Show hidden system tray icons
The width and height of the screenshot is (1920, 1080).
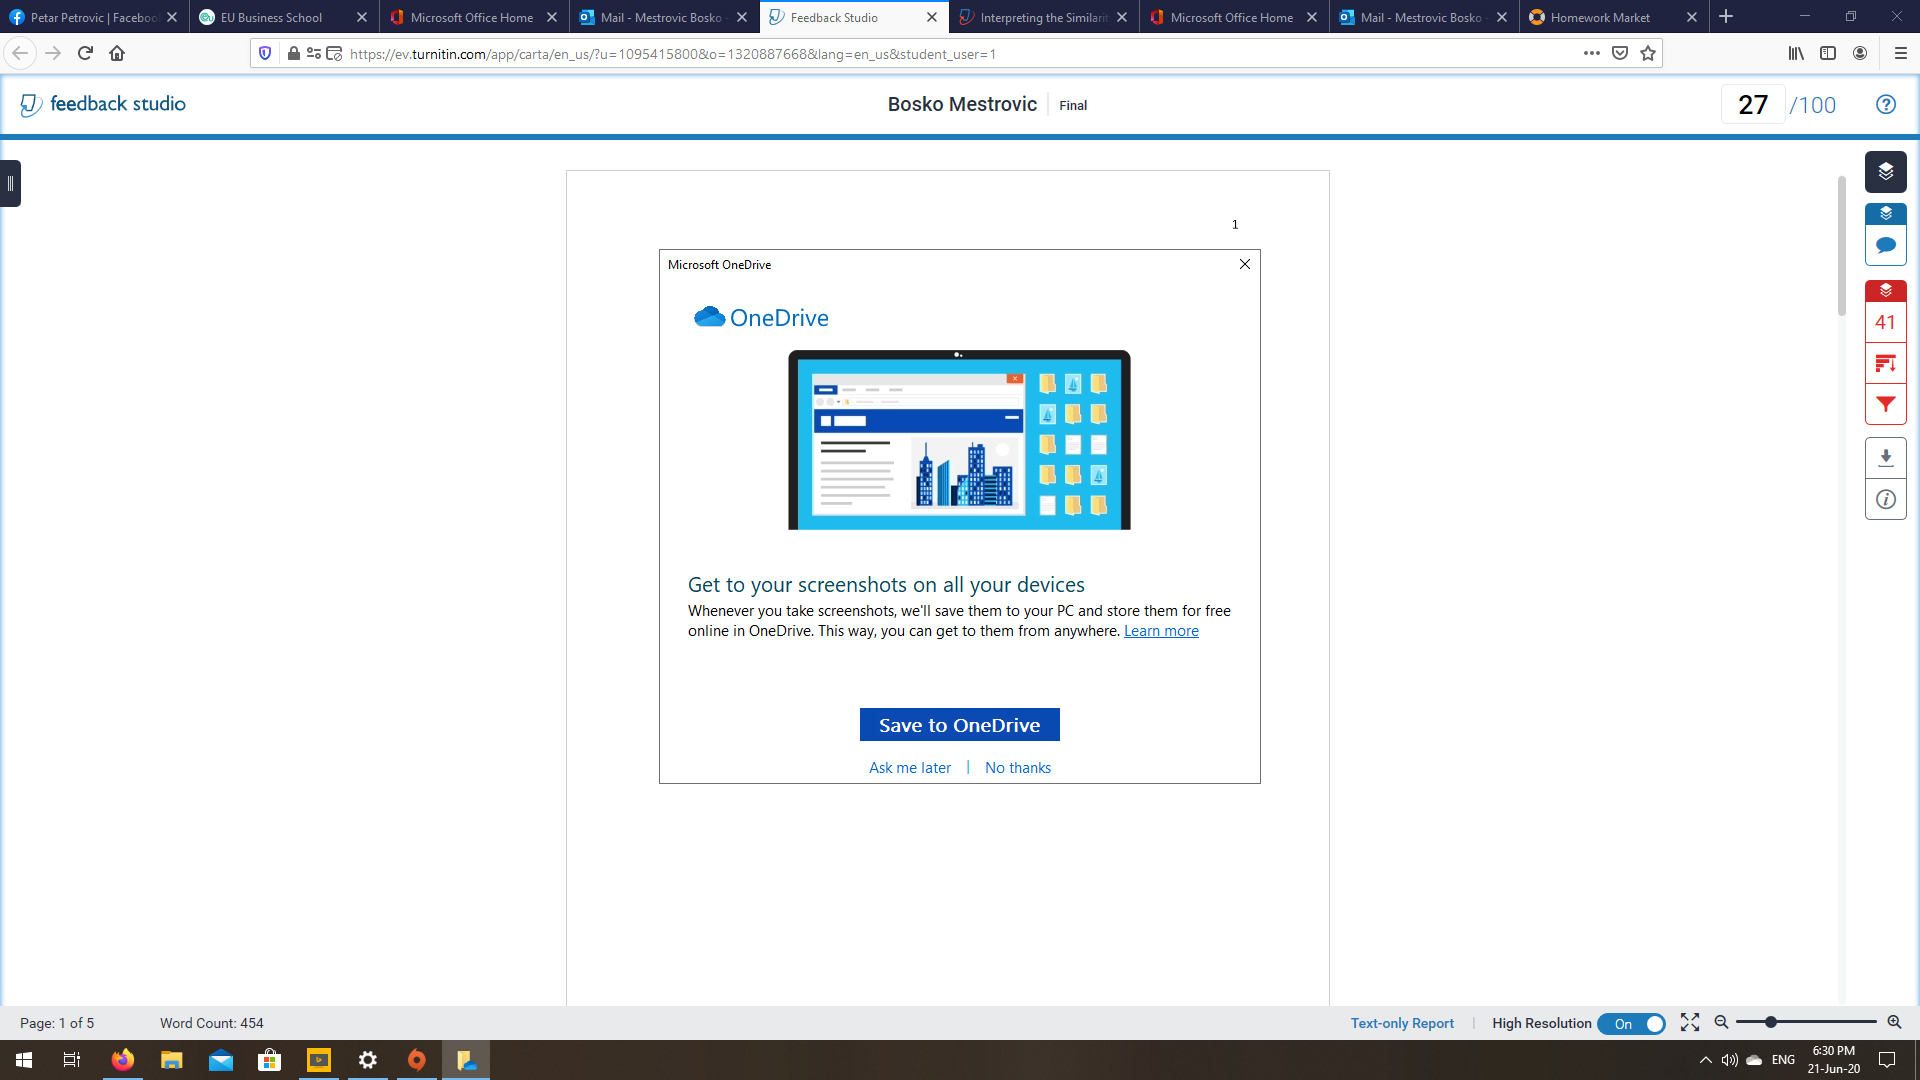[x=1705, y=1060]
